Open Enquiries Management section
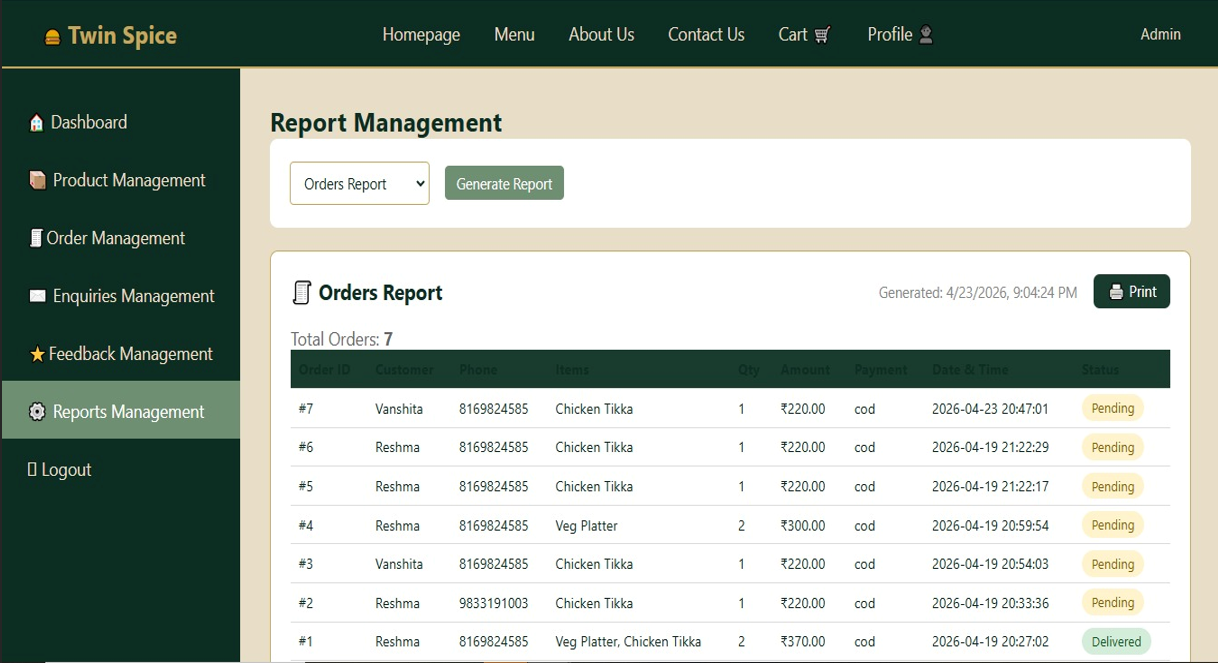Image resolution: width=1218 pixels, height=663 pixels. coord(120,296)
